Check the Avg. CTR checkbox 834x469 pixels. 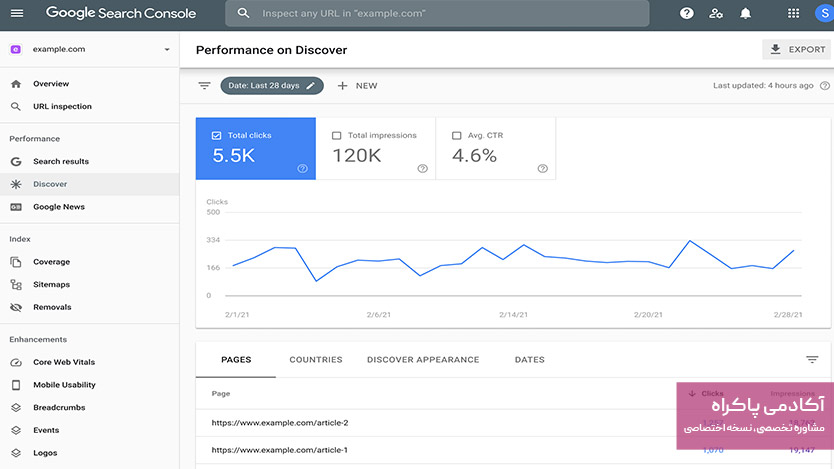[x=456, y=136]
